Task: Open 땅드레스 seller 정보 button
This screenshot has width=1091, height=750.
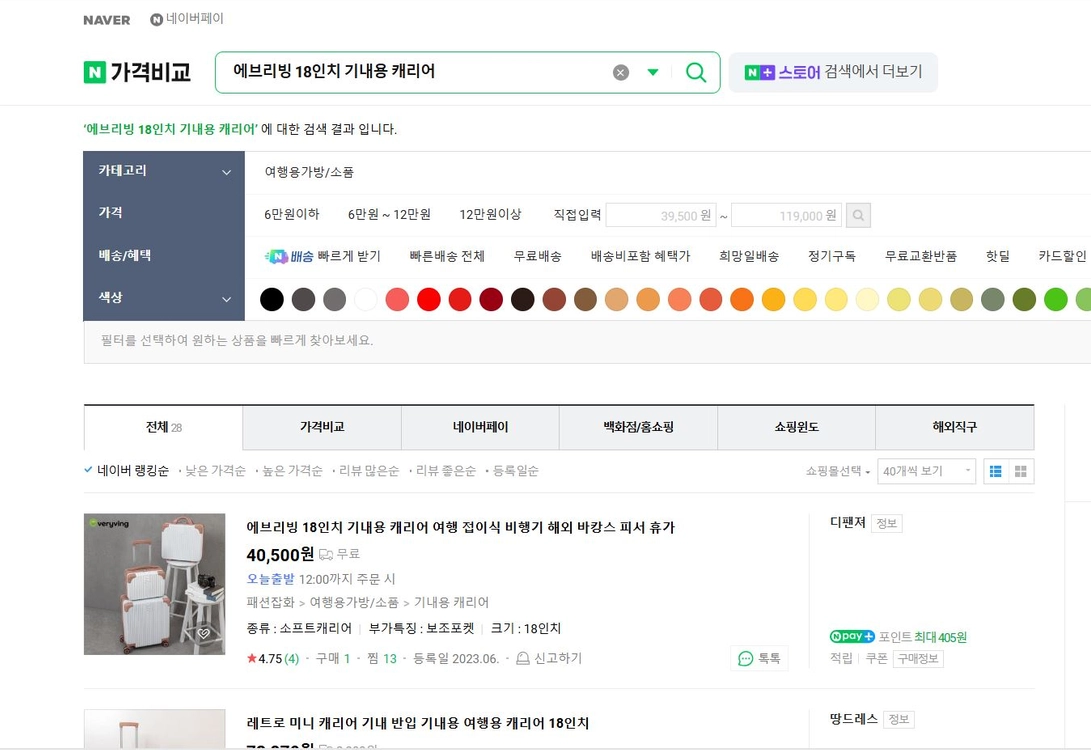Action: [x=898, y=719]
